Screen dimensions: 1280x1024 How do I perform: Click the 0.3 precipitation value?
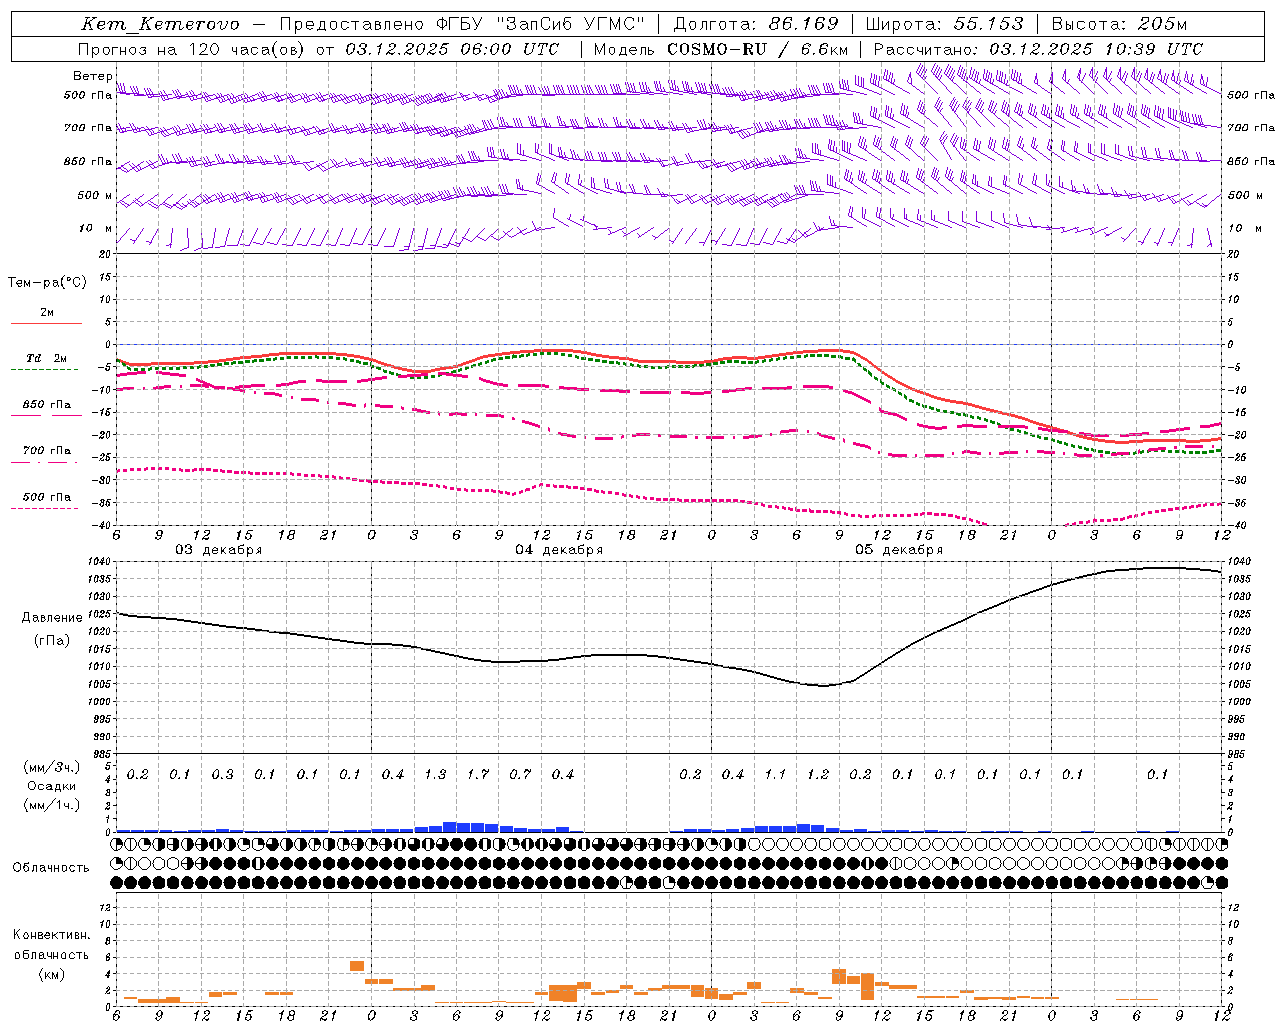222,775
